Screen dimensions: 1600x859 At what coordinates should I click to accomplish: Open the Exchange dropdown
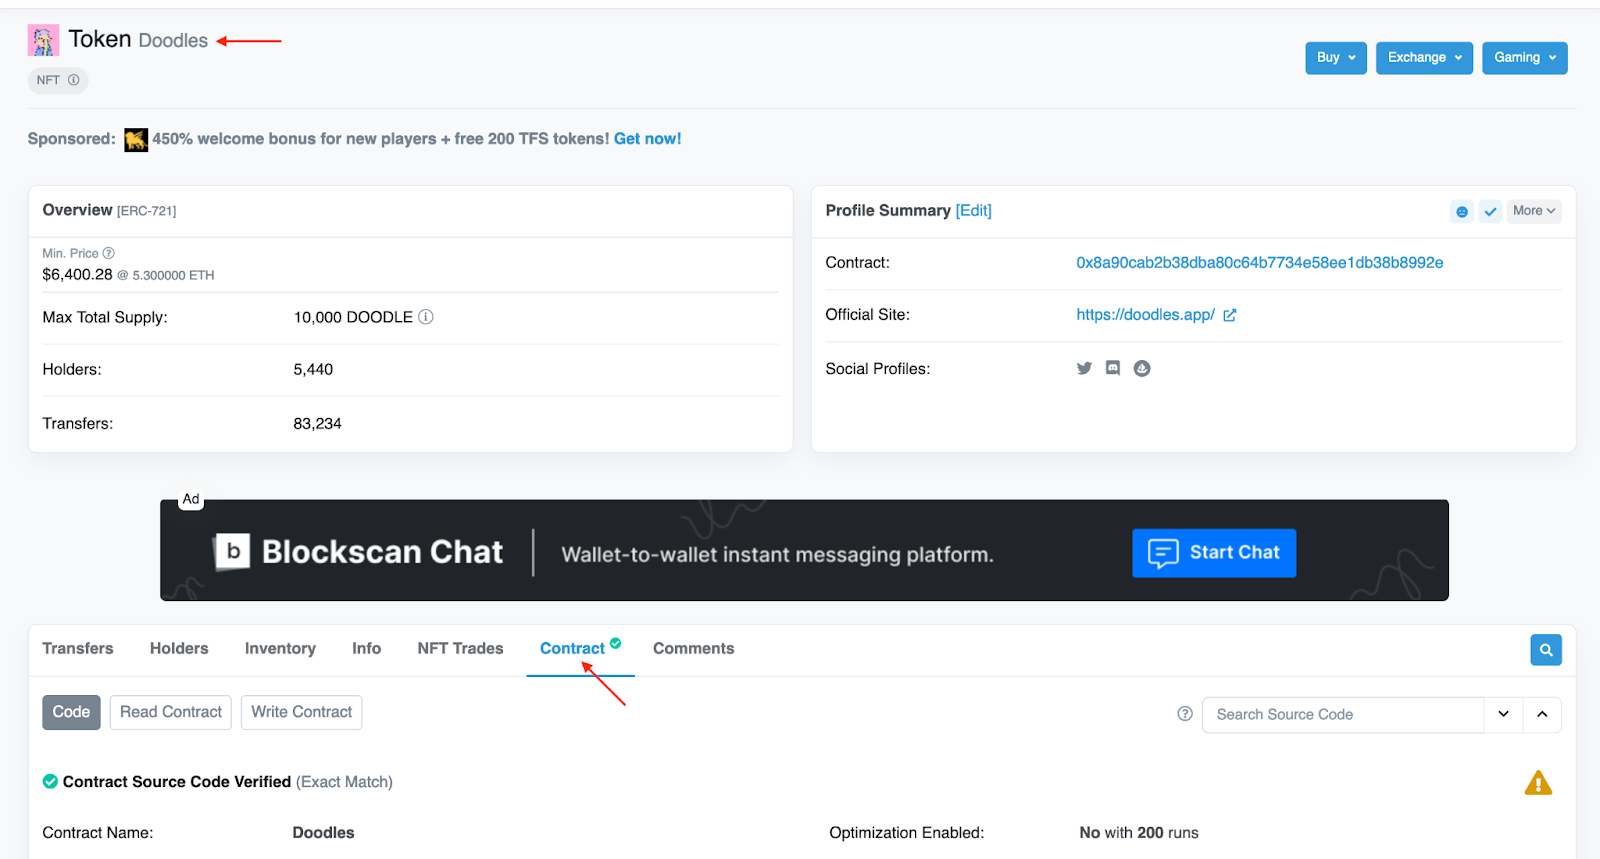(1424, 58)
